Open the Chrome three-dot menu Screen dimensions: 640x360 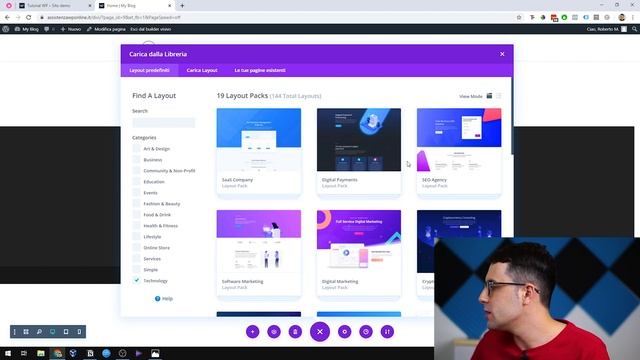[x=633, y=18]
